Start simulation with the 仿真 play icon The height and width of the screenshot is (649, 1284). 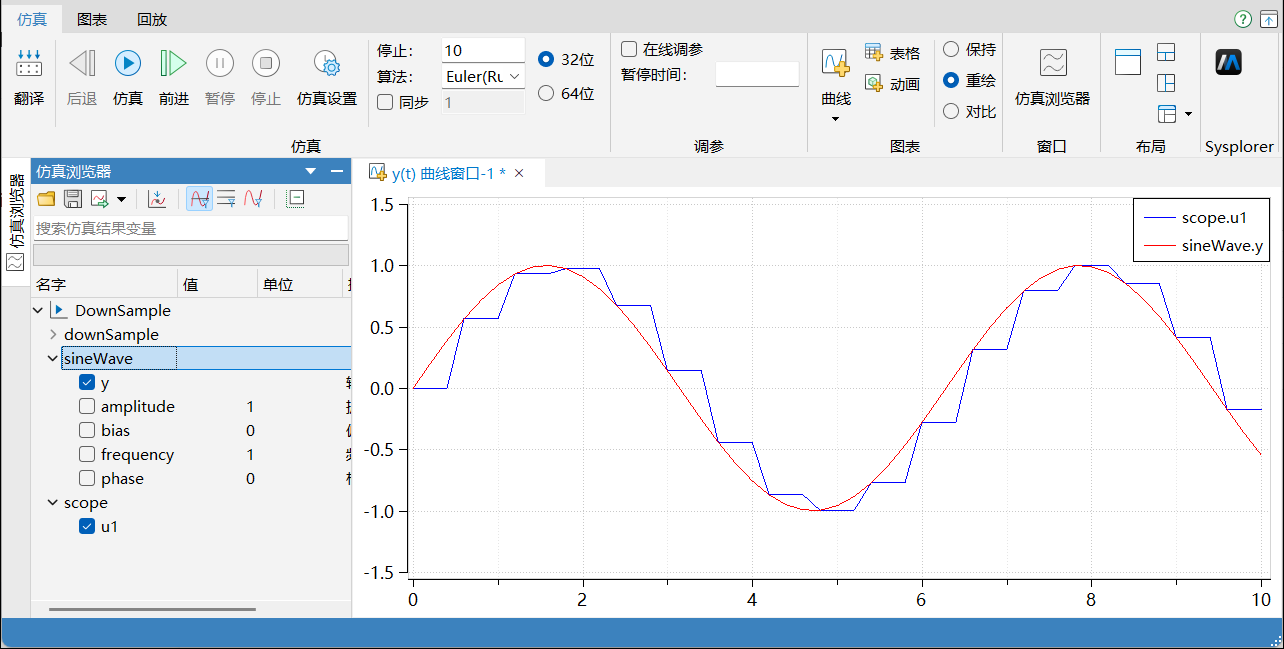(127, 64)
